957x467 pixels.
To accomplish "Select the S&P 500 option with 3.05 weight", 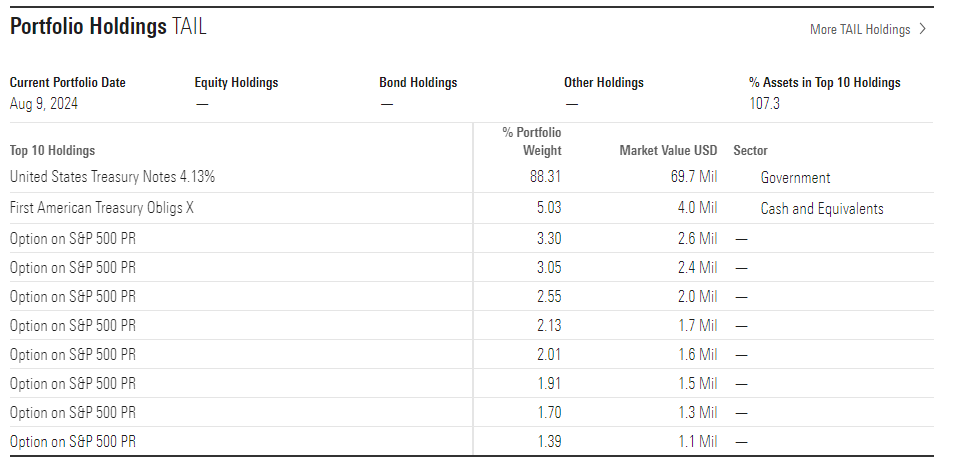I will pos(72,267).
